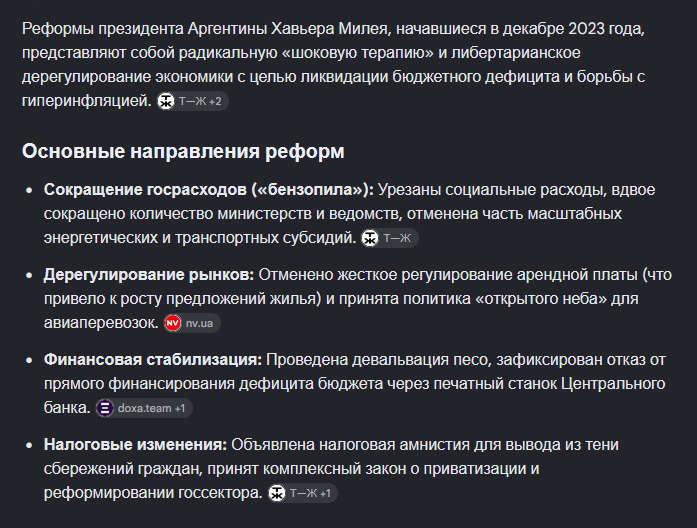Open the doxa.team source citation
Screen dimensions: 697x528
click(144, 408)
